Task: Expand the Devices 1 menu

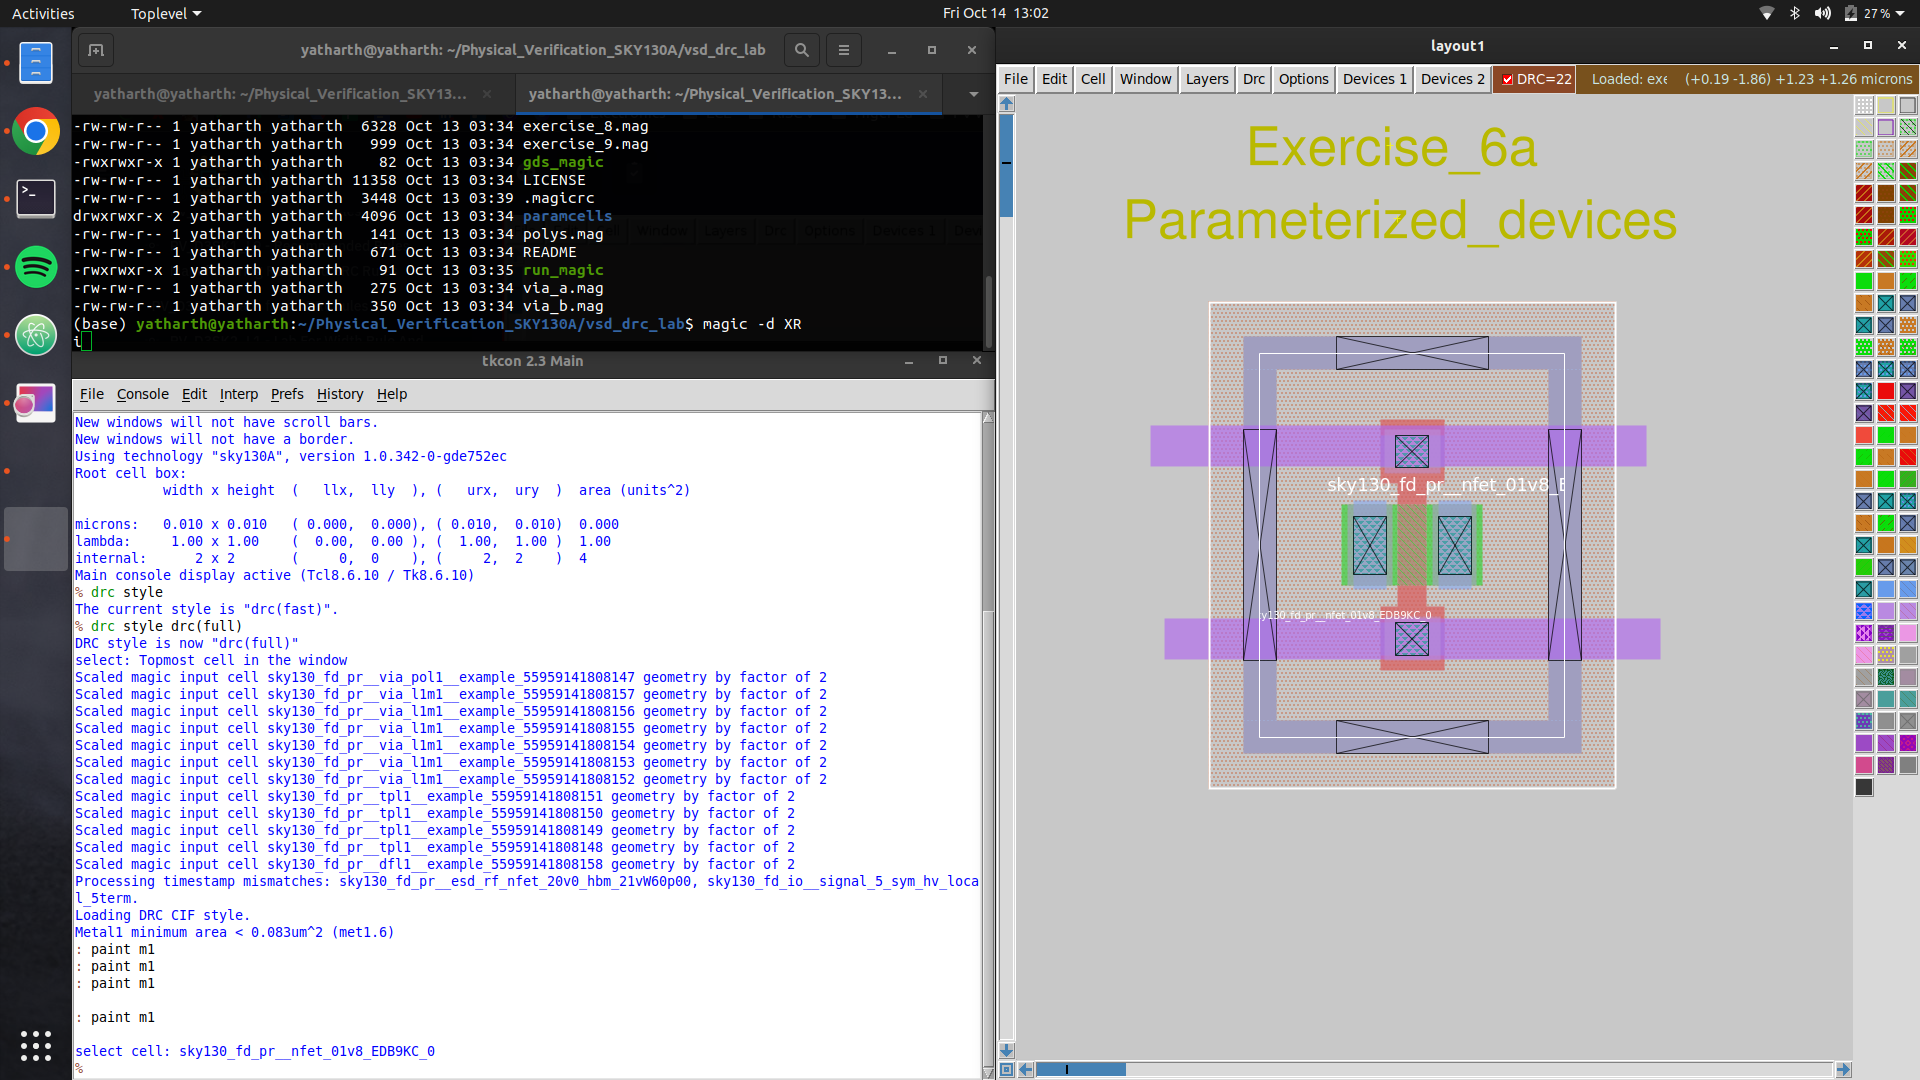Action: tap(1375, 79)
